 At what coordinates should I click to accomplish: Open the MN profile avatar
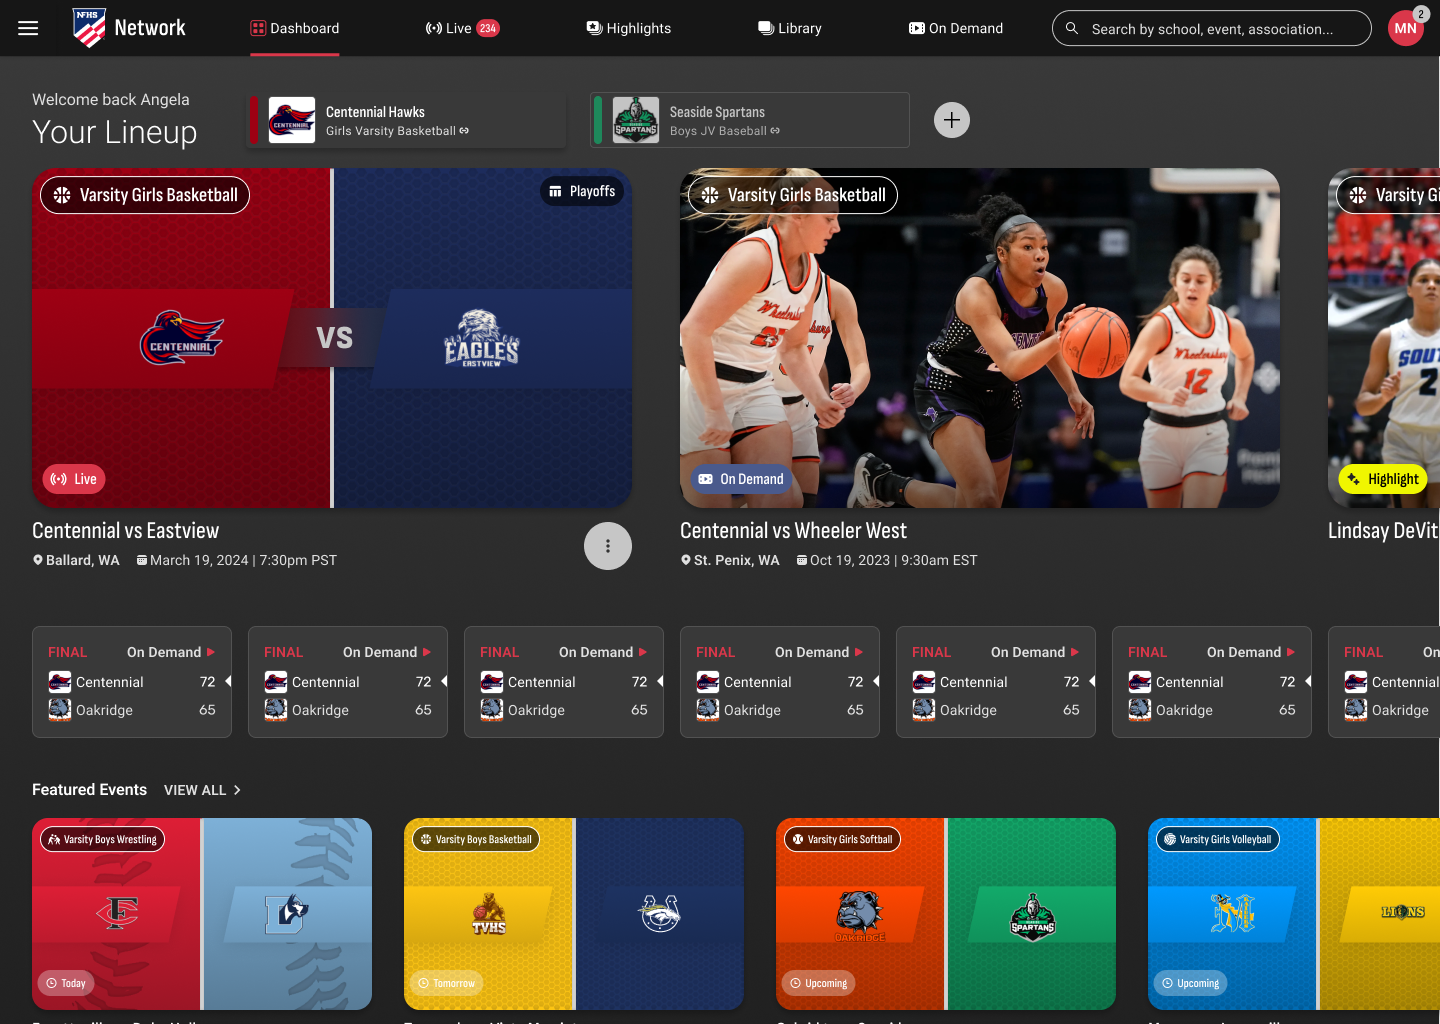click(x=1405, y=28)
